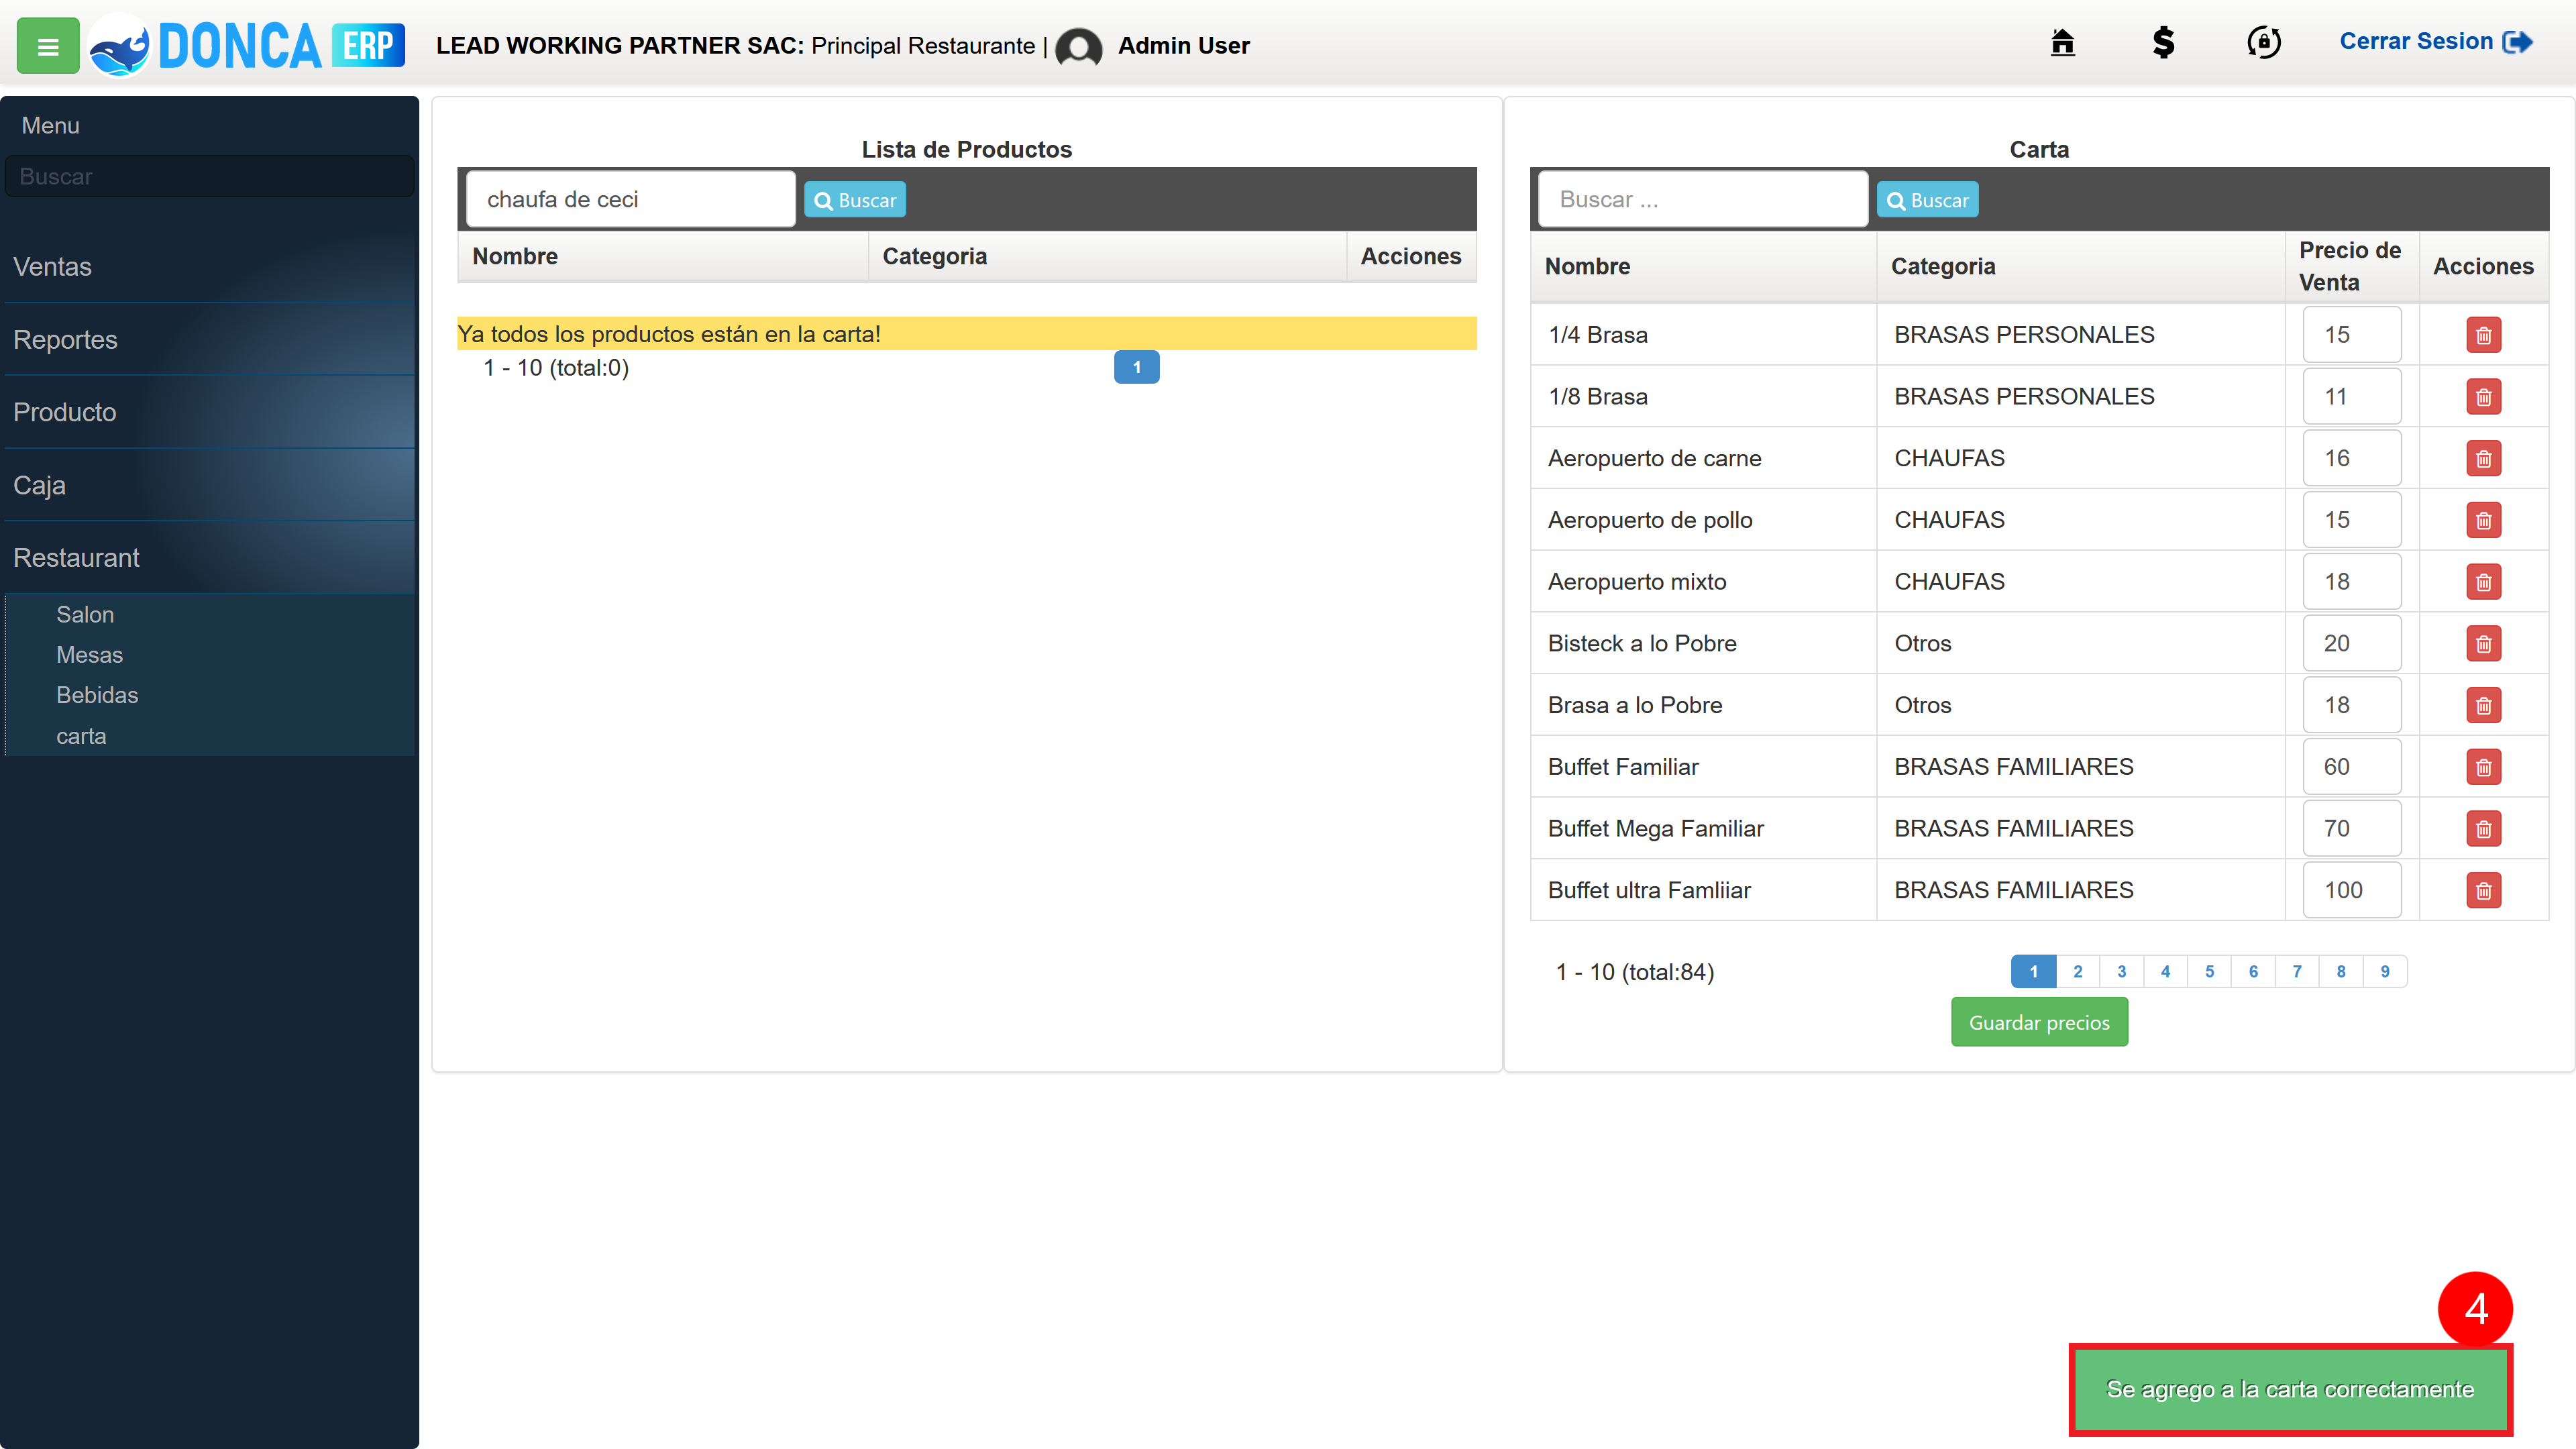Open the home icon in header
Screen dimensions: 2576x1449
2062,42
